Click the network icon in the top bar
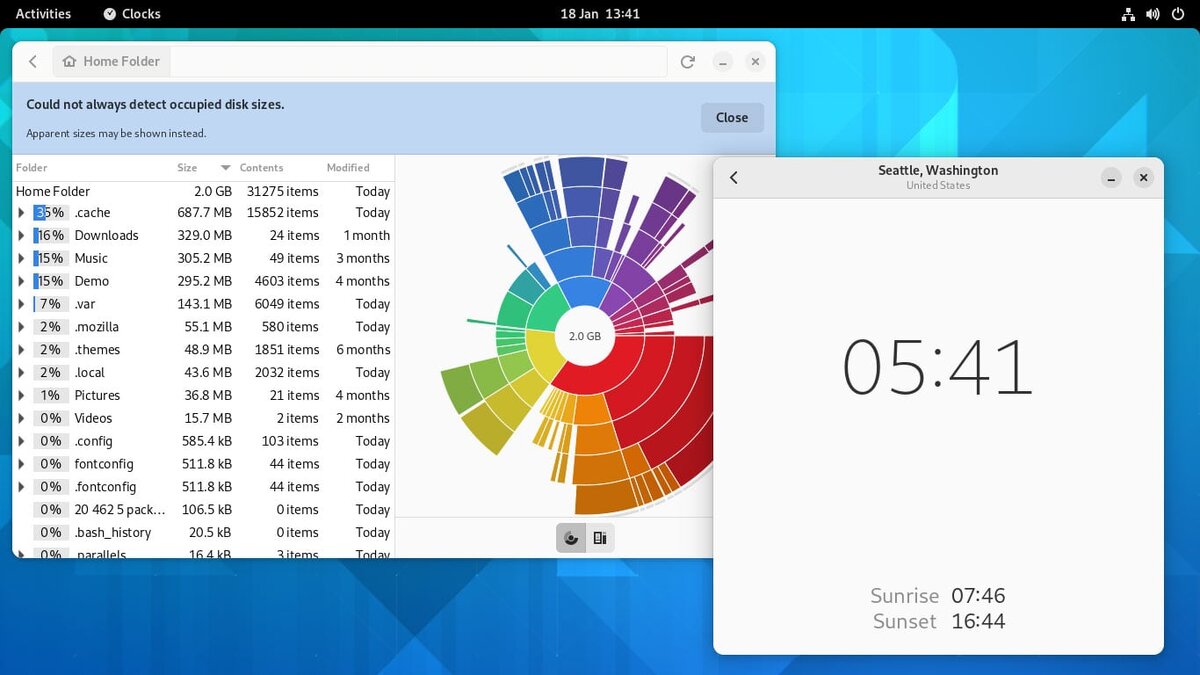This screenshot has height=675, width=1200. point(1128,14)
